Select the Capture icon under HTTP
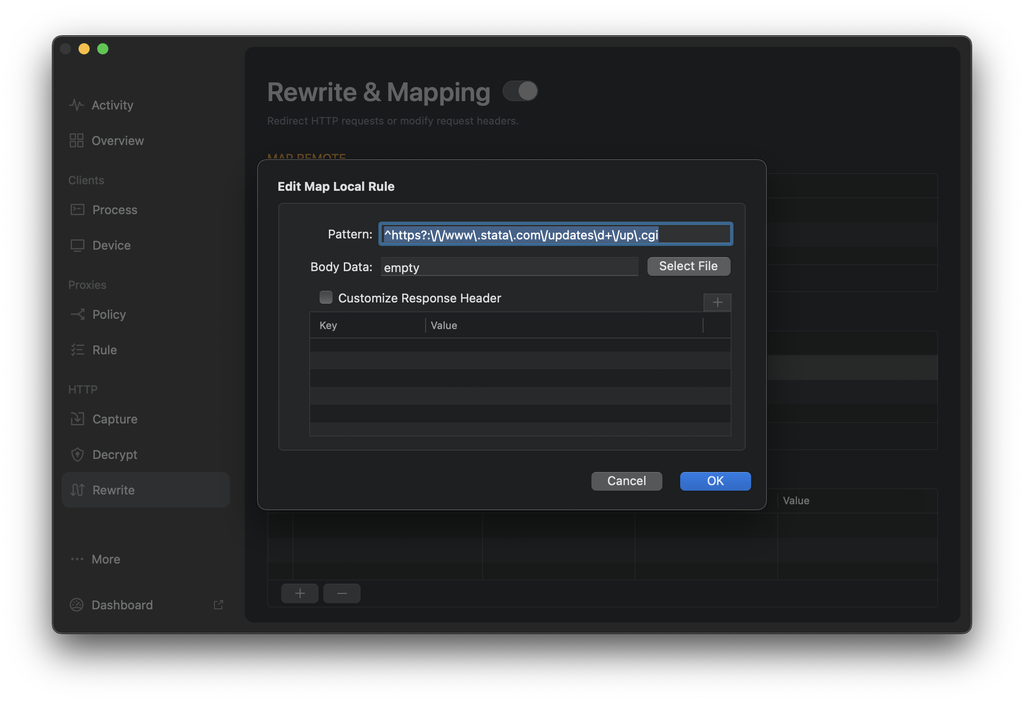 pos(75,419)
